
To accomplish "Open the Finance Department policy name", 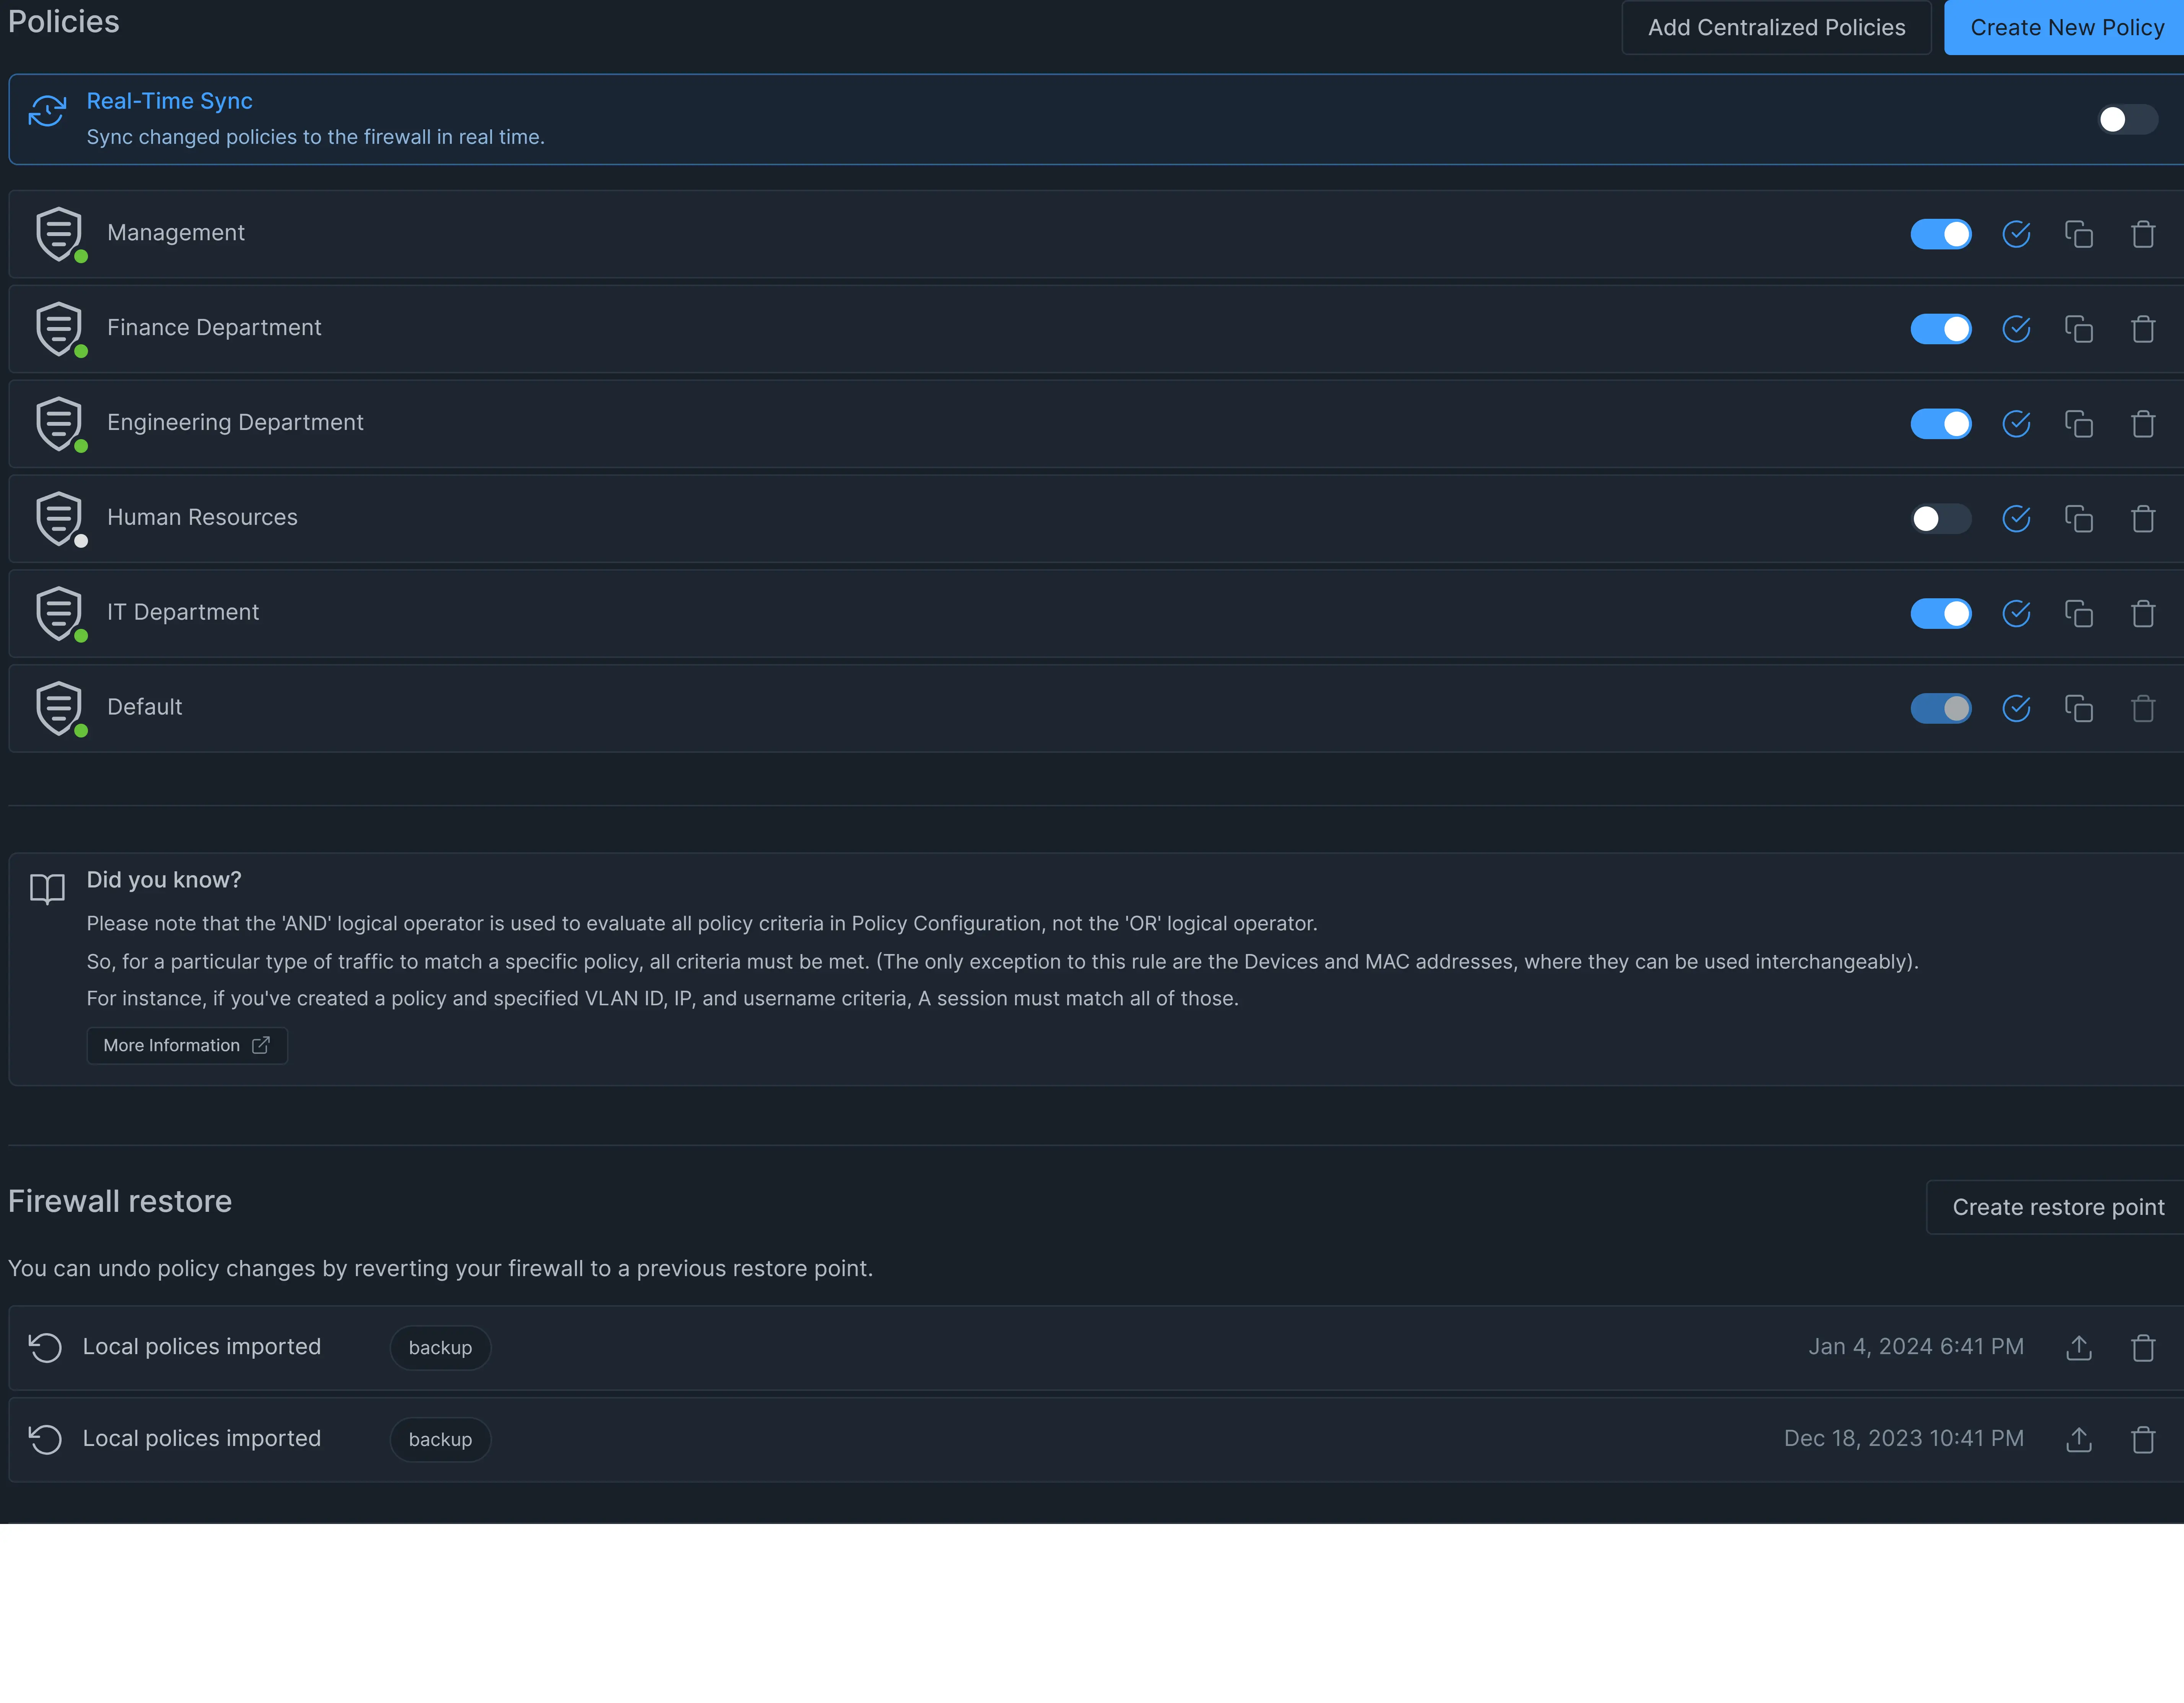I will coord(214,328).
